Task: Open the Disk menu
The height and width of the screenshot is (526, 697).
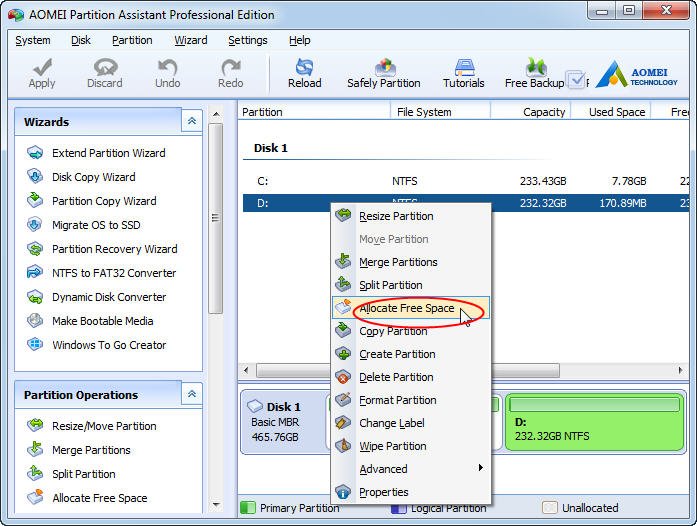Action: coord(80,40)
